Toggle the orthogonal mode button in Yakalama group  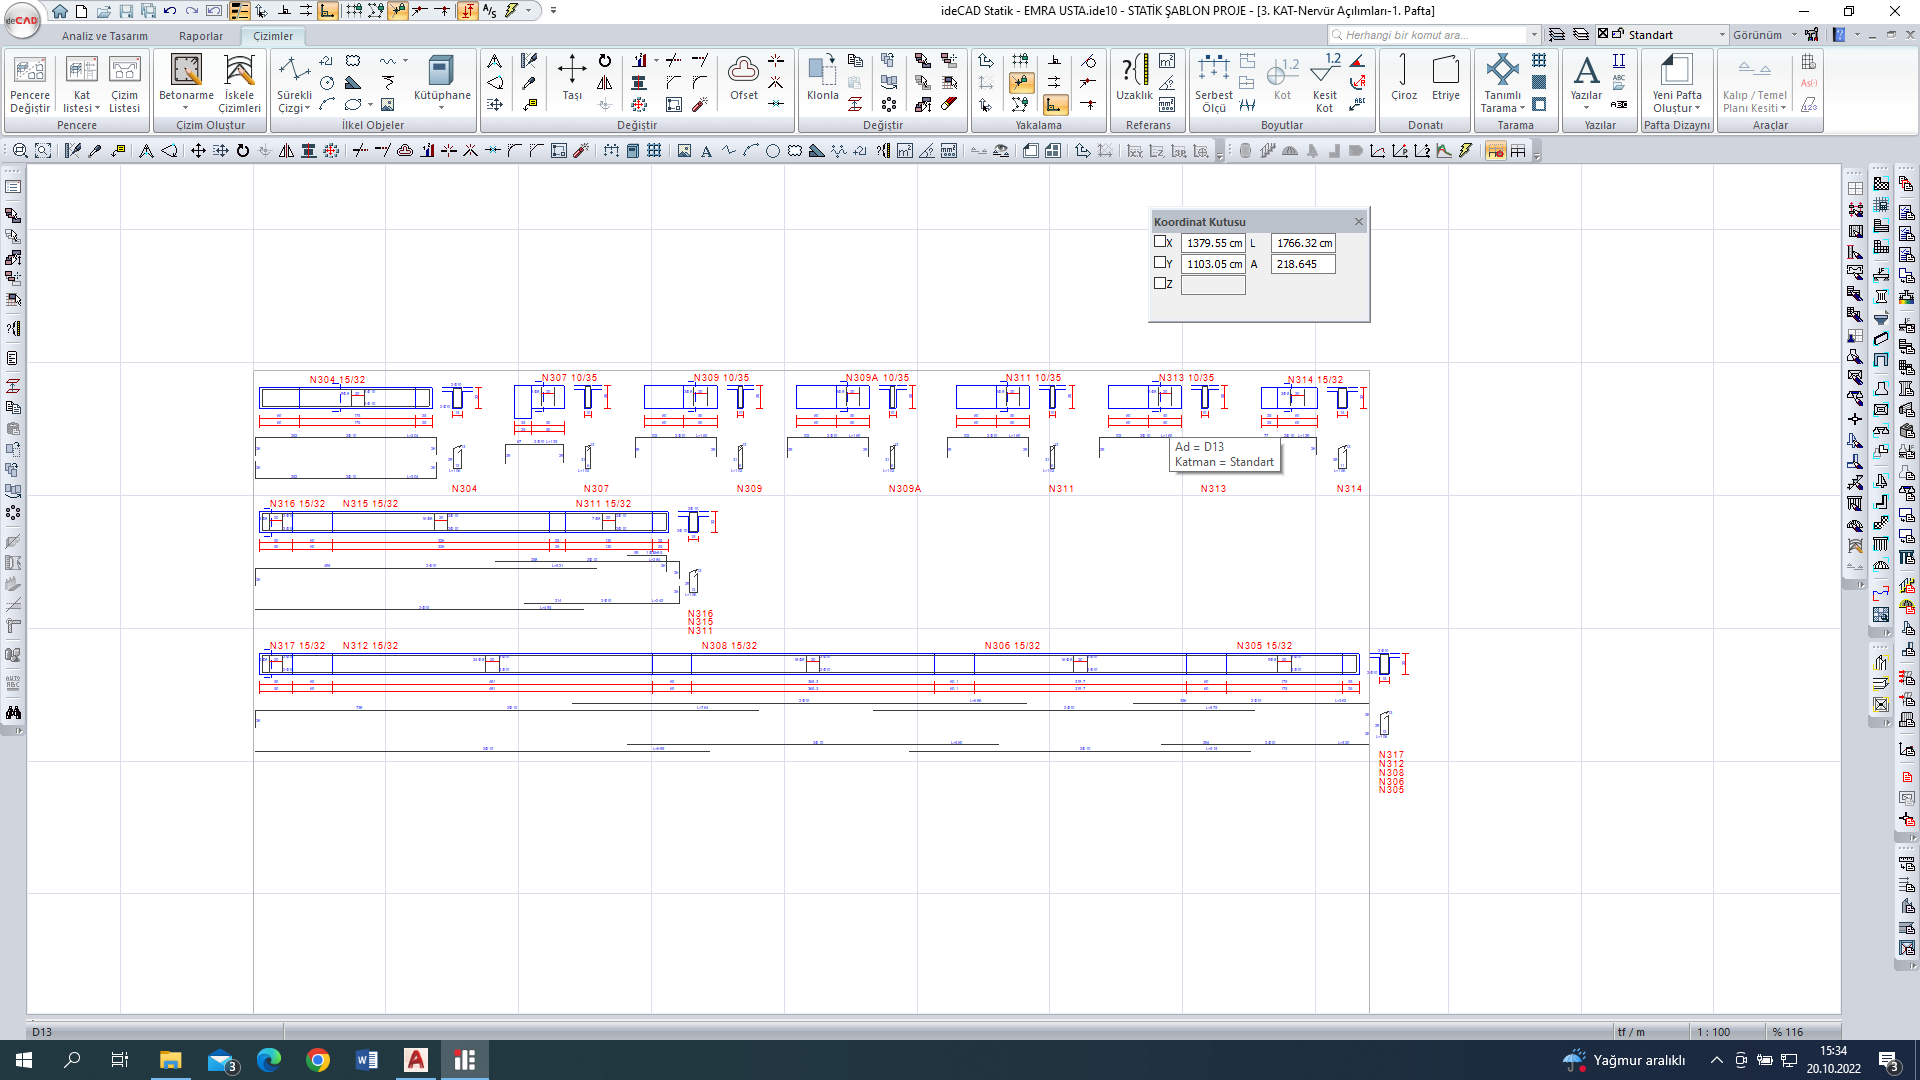(x=1055, y=104)
